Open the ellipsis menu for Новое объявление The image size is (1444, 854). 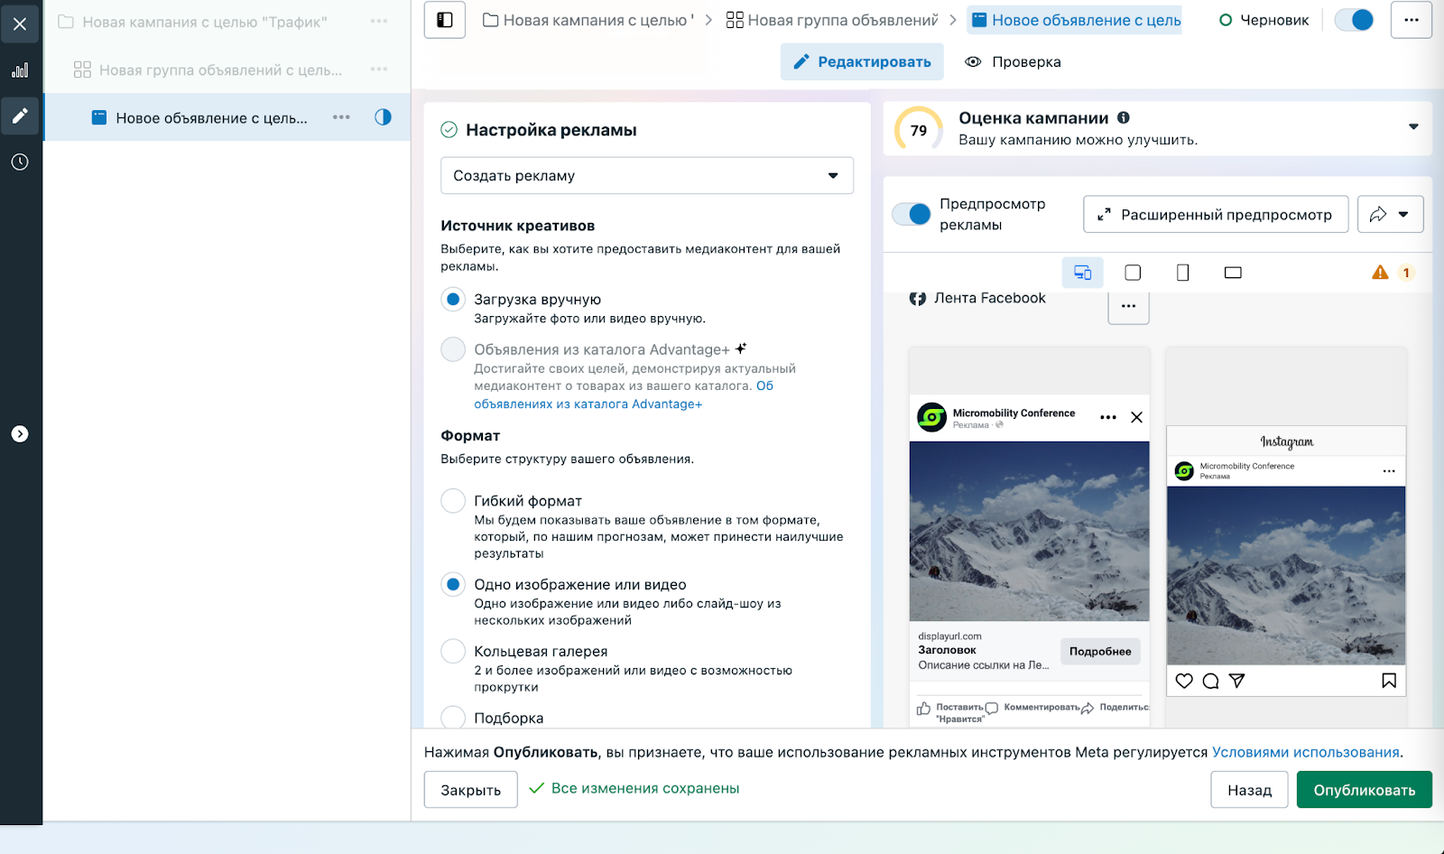pos(340,117)
